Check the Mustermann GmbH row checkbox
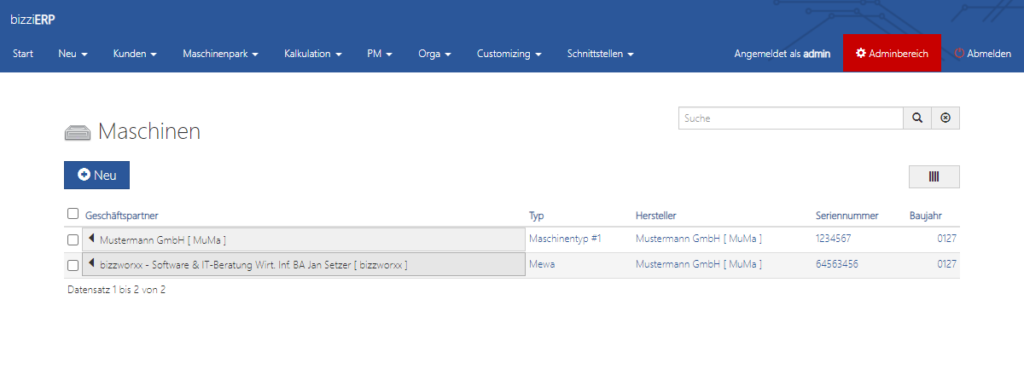This screenshot has height=369, width=1024. [73, 240]
